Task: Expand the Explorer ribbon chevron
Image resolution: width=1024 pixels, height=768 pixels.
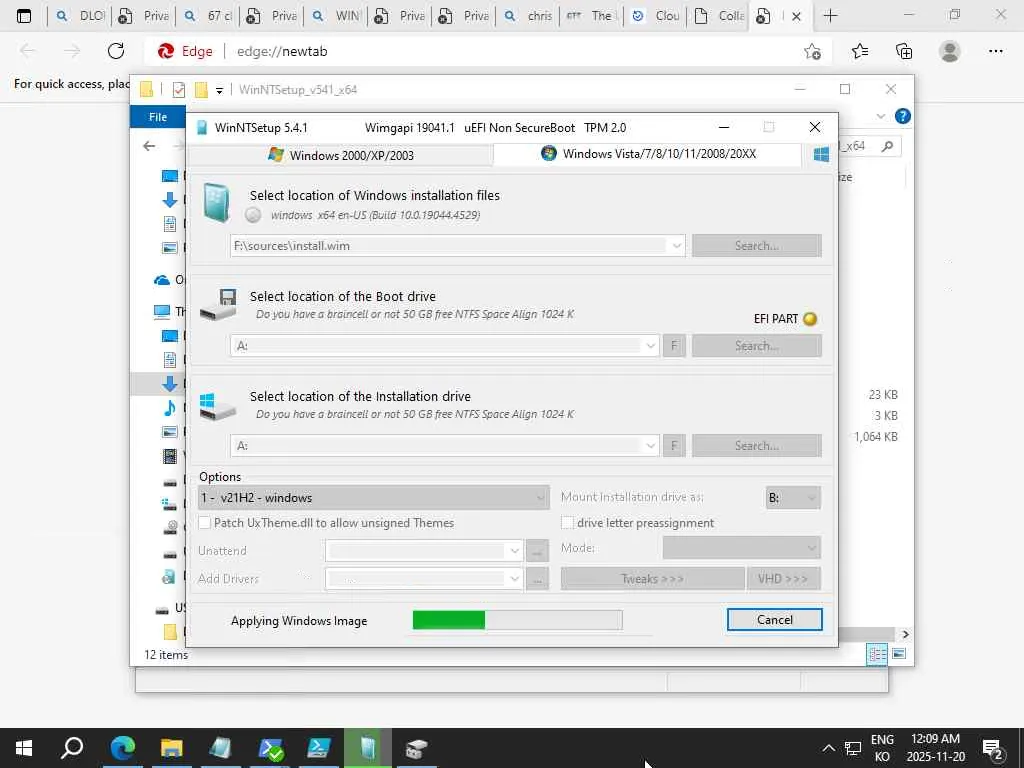Action: pos(880,116)
